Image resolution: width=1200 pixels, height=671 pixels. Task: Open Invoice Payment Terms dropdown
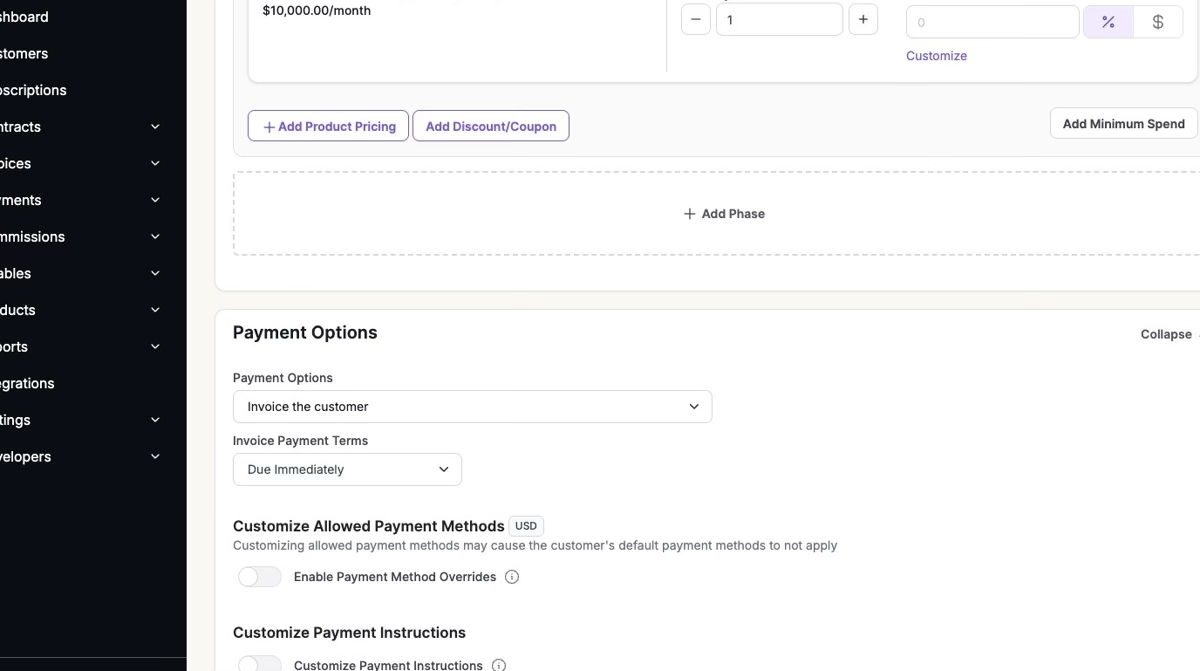[347, 470]
